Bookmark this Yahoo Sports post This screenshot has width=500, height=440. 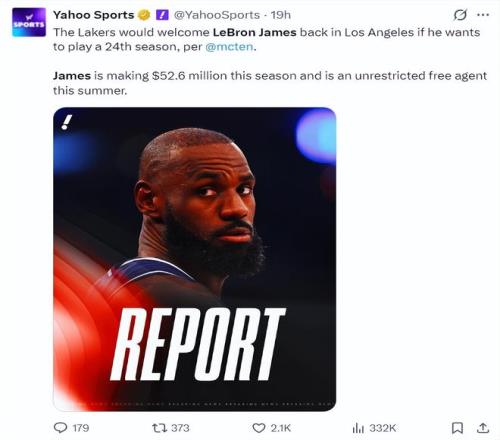click(x=457, y=428)
